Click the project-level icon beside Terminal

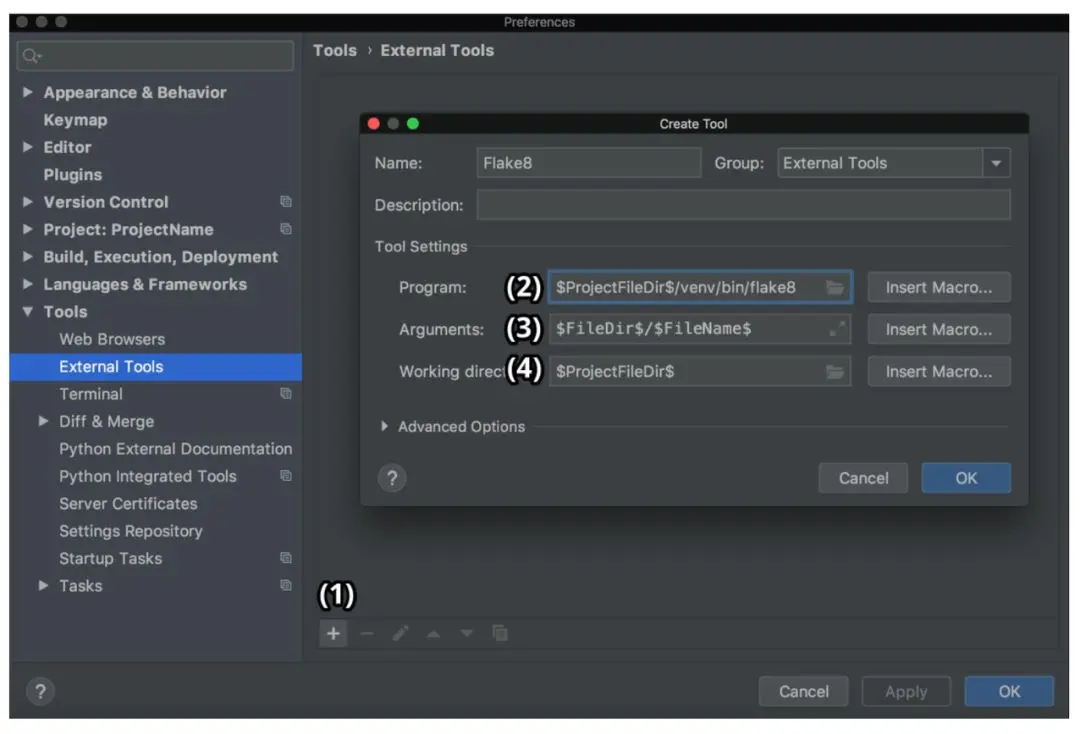286,394
